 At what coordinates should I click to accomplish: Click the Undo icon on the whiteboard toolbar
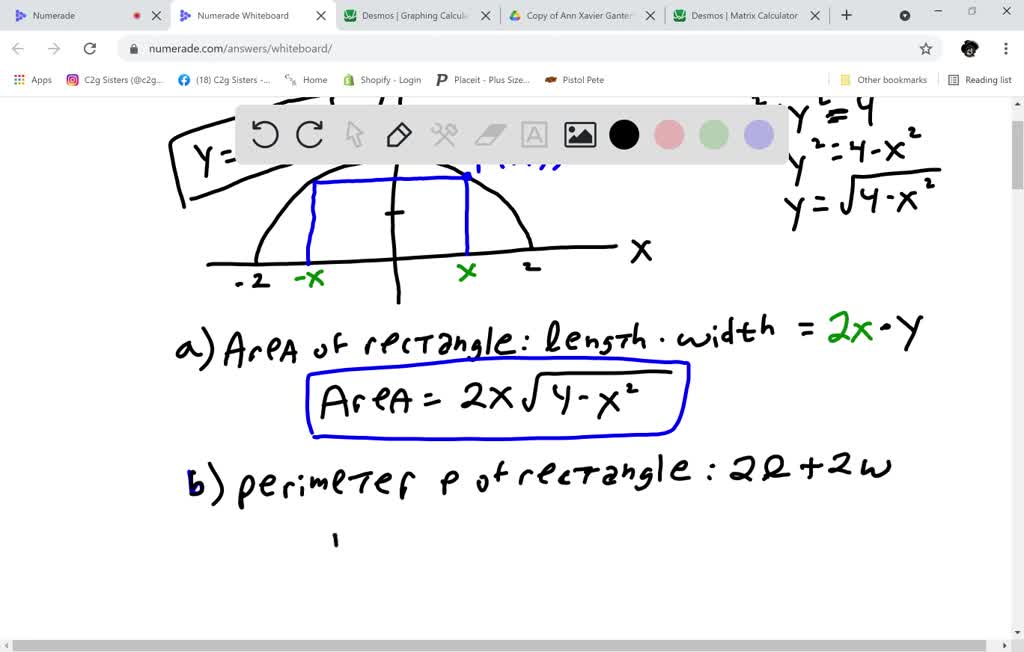[x=265, y=134]
